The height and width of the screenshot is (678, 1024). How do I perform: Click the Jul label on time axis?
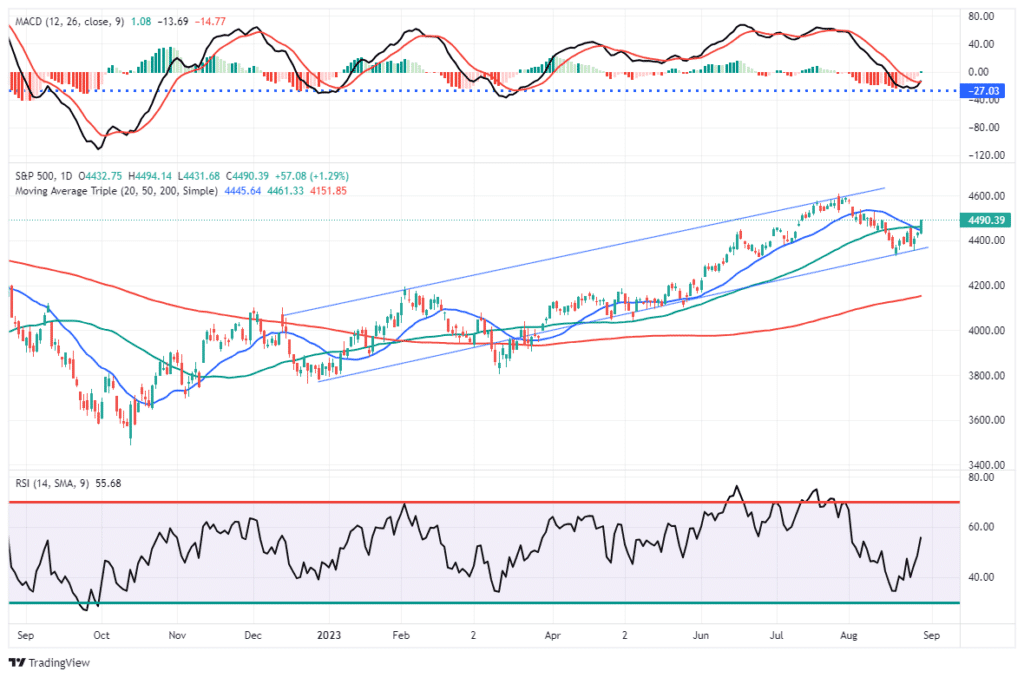tap(776, 636)
